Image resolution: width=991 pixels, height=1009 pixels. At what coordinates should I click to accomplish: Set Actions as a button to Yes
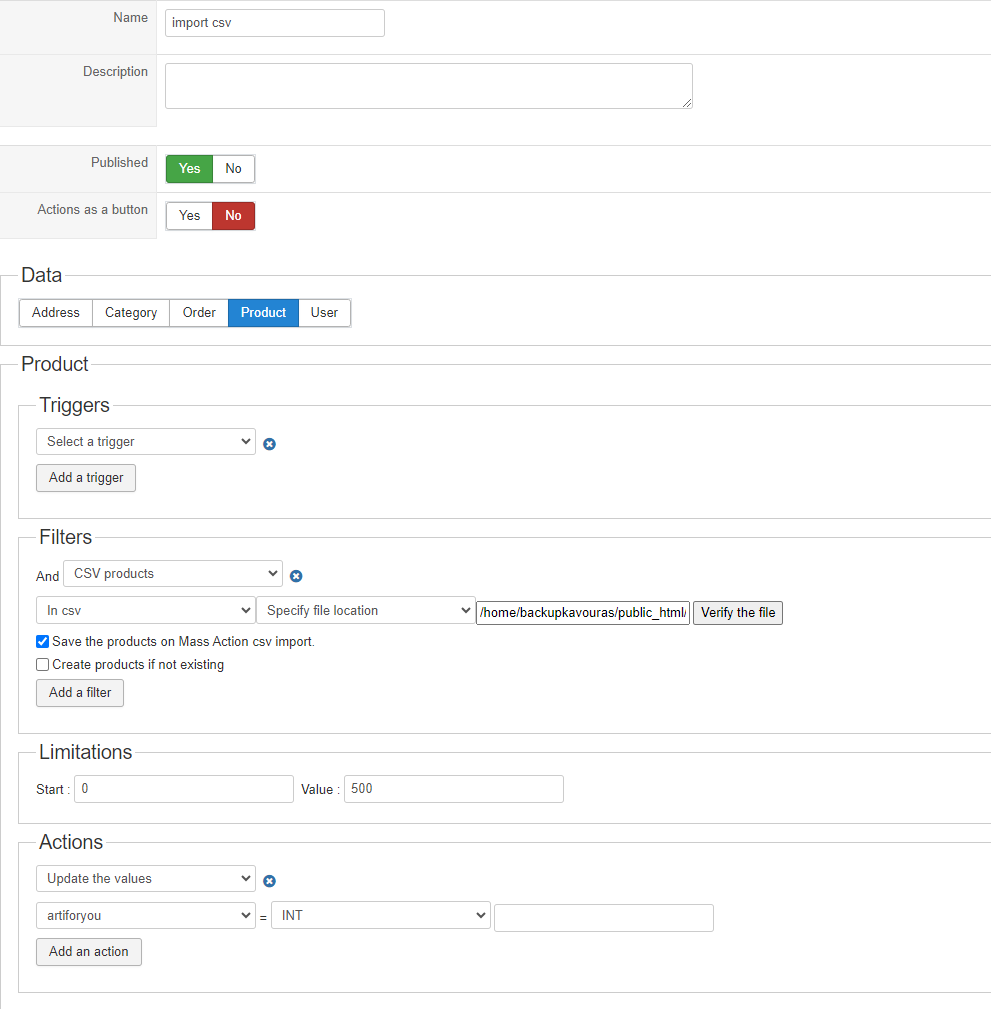click(x=189, y=216)
